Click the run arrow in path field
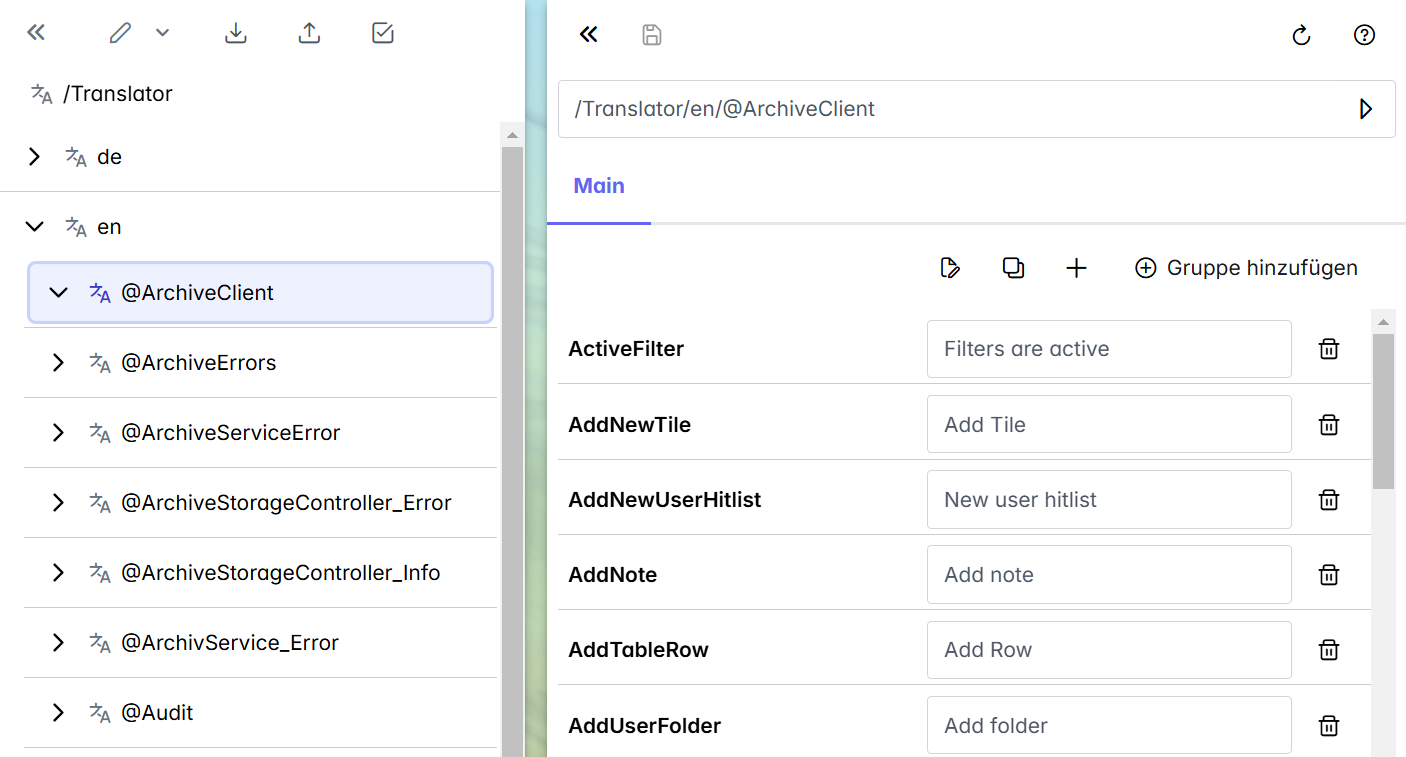The height and width of the screenshot is (757, 1406). tap(1366, 109)
